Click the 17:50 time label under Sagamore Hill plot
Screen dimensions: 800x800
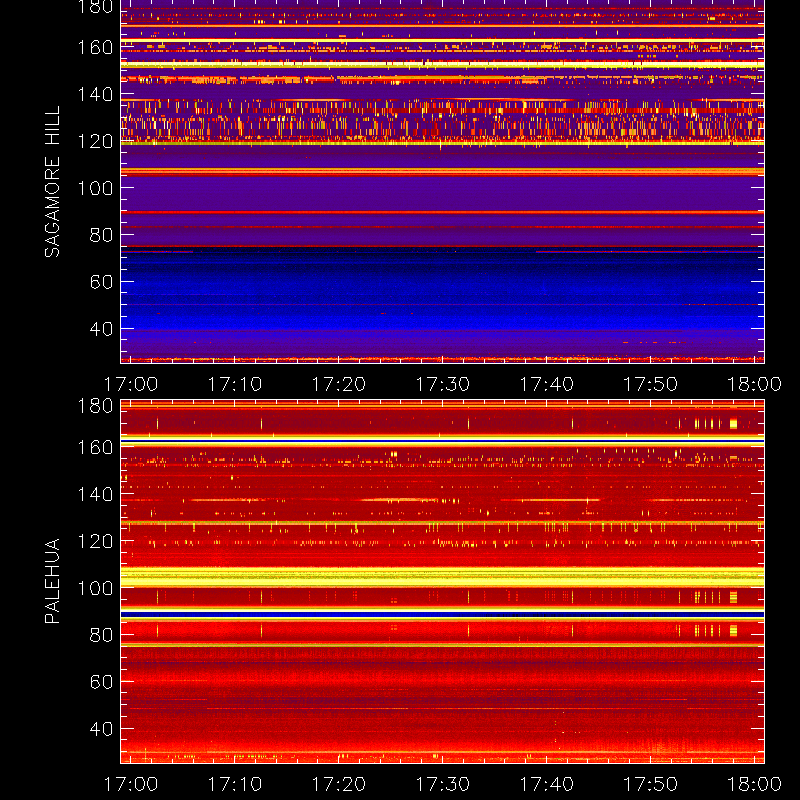[x=651, y=384]
